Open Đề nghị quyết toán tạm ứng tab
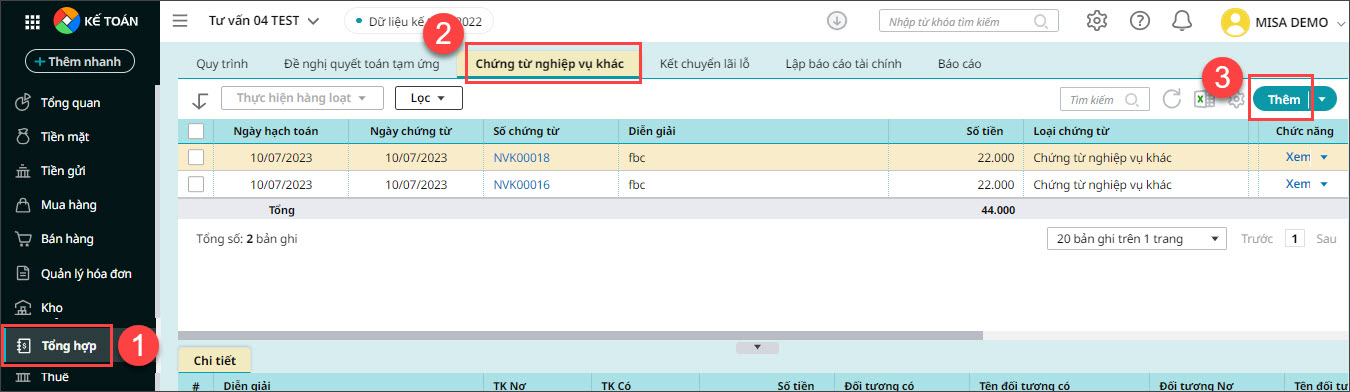Viewport: 1350px width, 392px height. (x=362, y=64)
